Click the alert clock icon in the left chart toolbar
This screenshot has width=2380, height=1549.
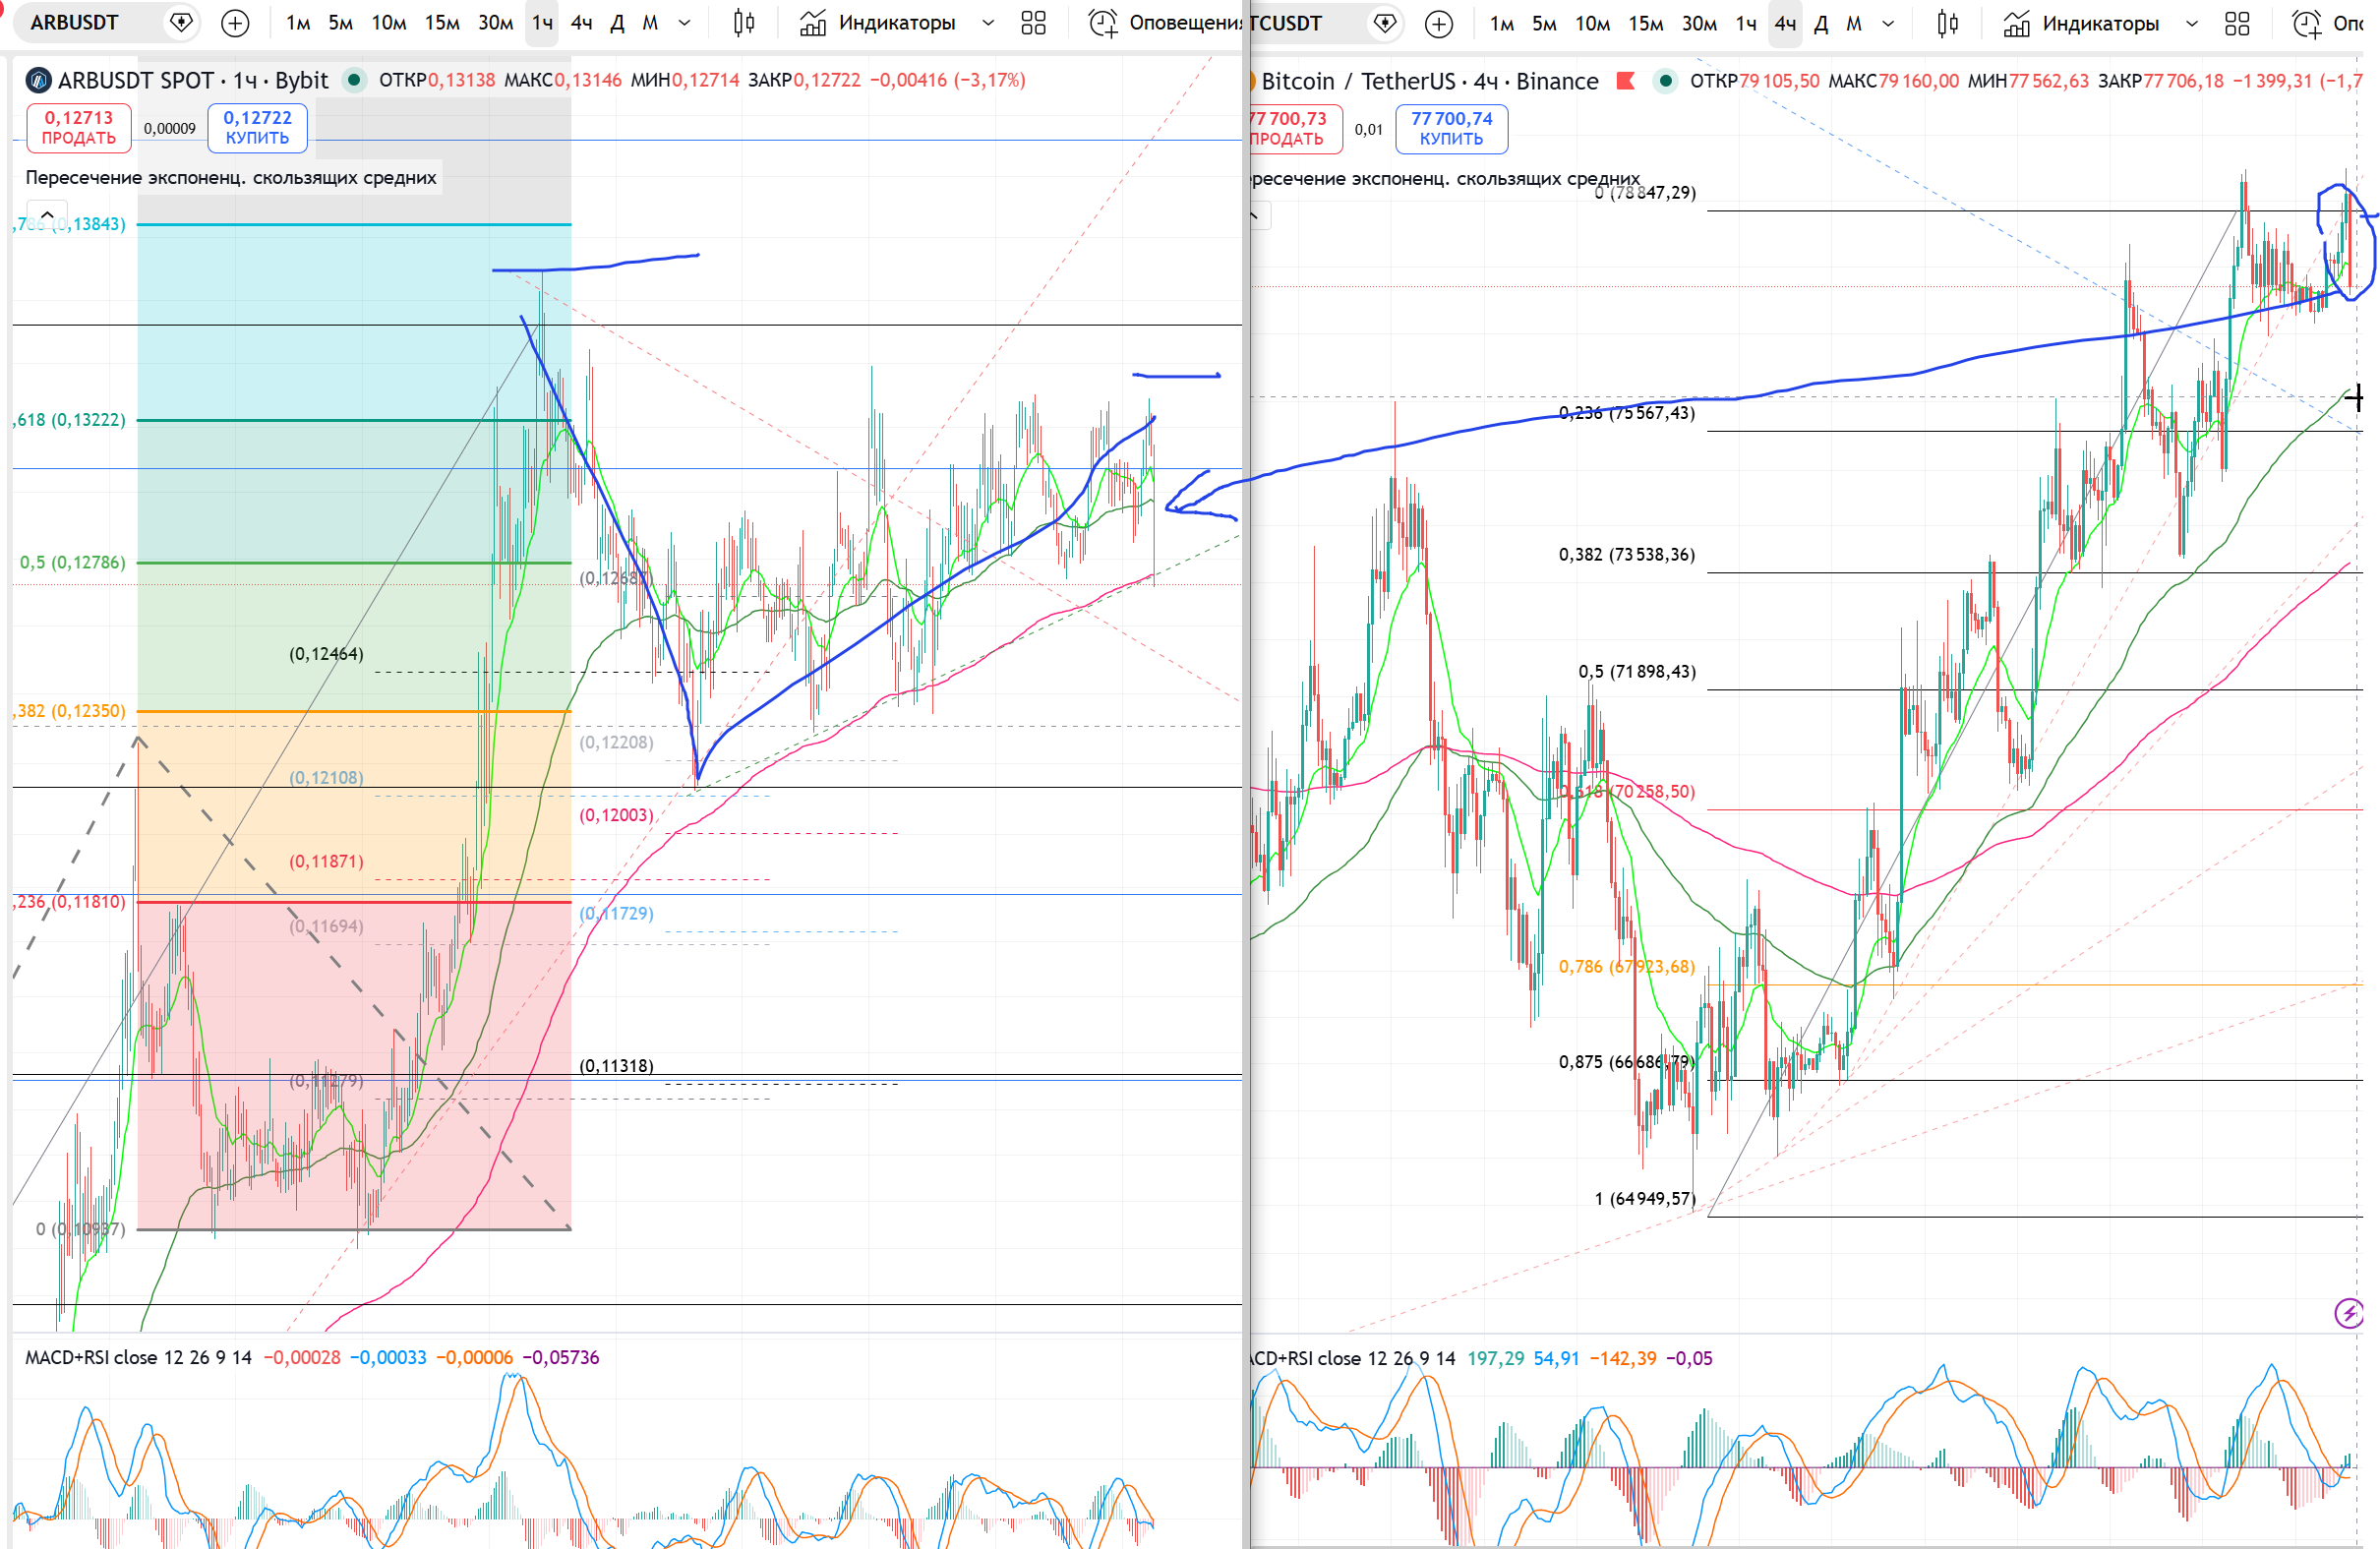click(1103, 23)
